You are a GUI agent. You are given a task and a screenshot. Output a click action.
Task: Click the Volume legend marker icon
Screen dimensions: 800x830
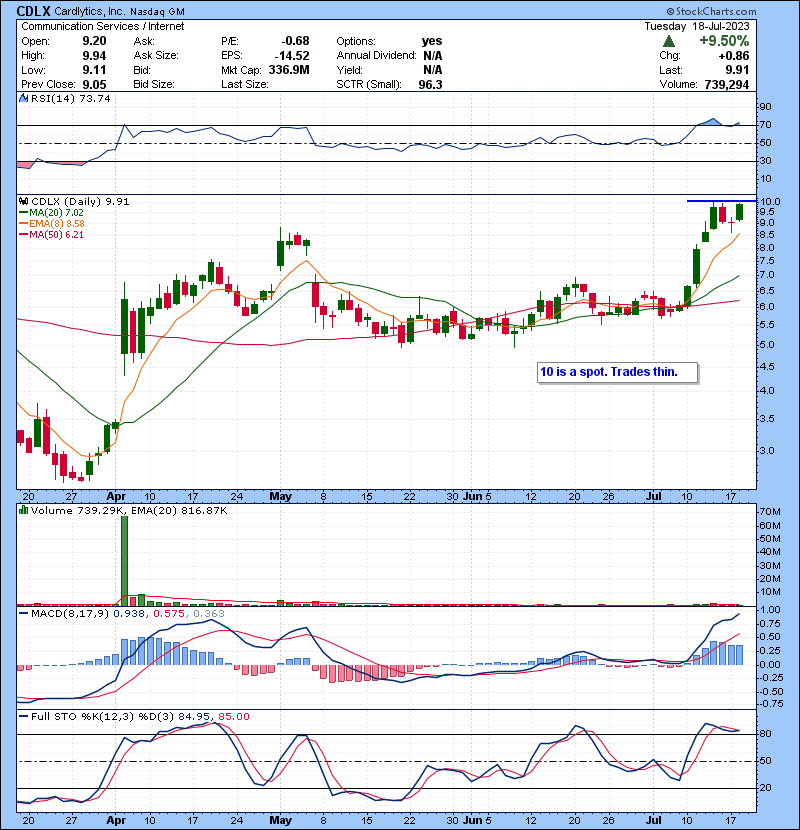pyautogui.click(x=21, y=510)
